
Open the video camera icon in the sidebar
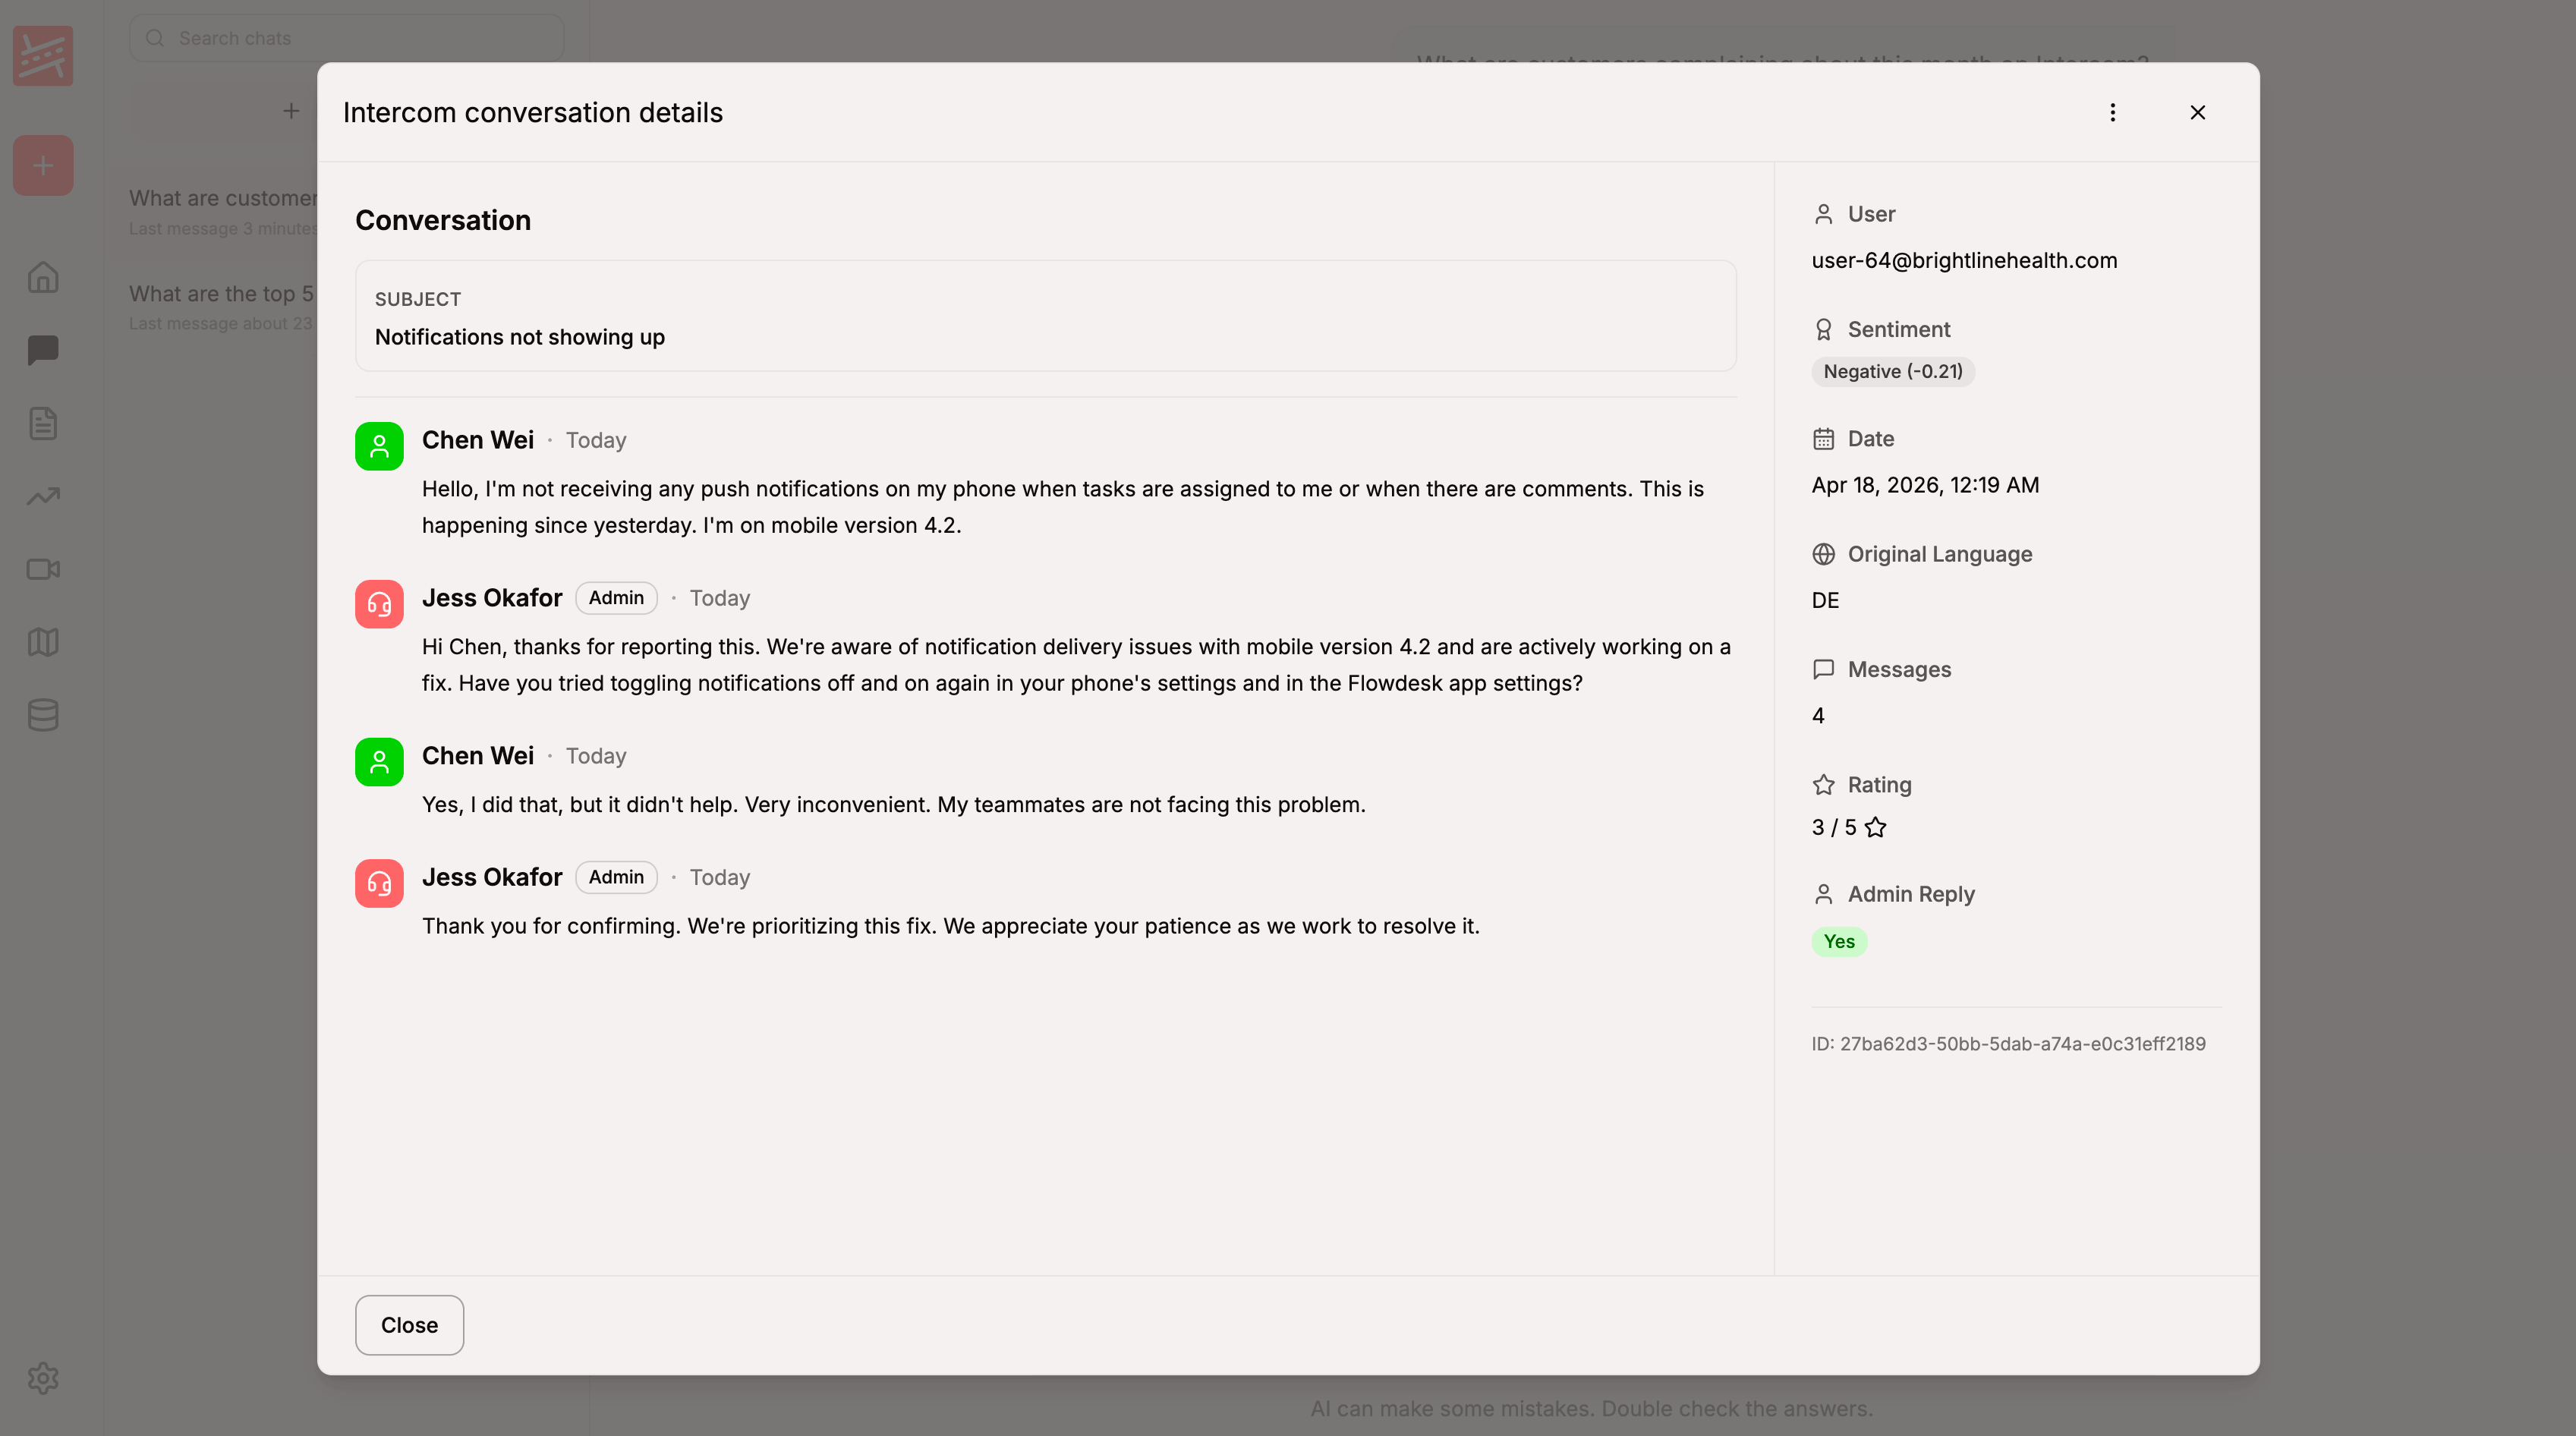click(43, 569)
